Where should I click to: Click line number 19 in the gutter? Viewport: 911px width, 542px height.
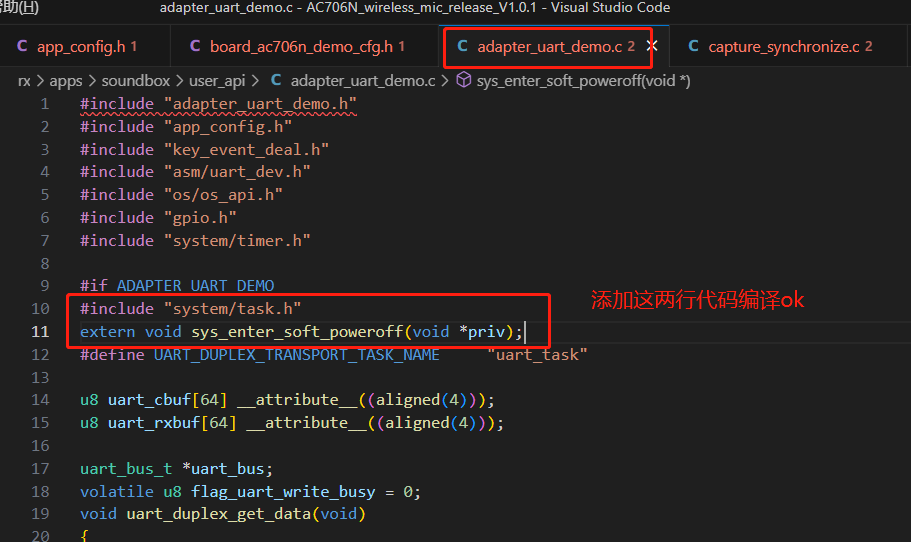[40, 514]
